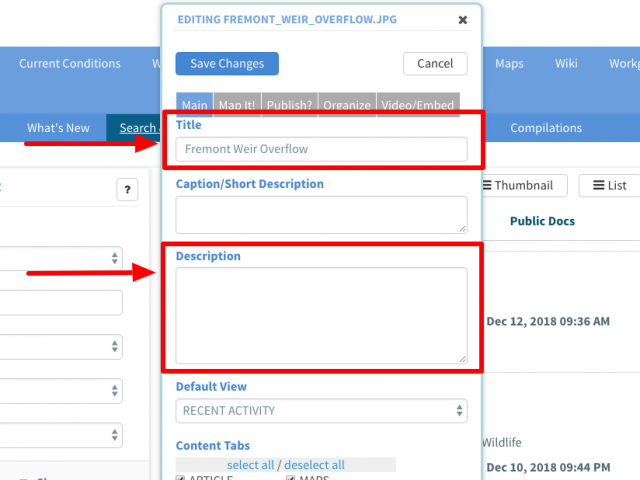Image resolution: width=640 pixels, height=480 pixels.
Task: Open the Video/Embed tab
Action: tap(417, 105)
